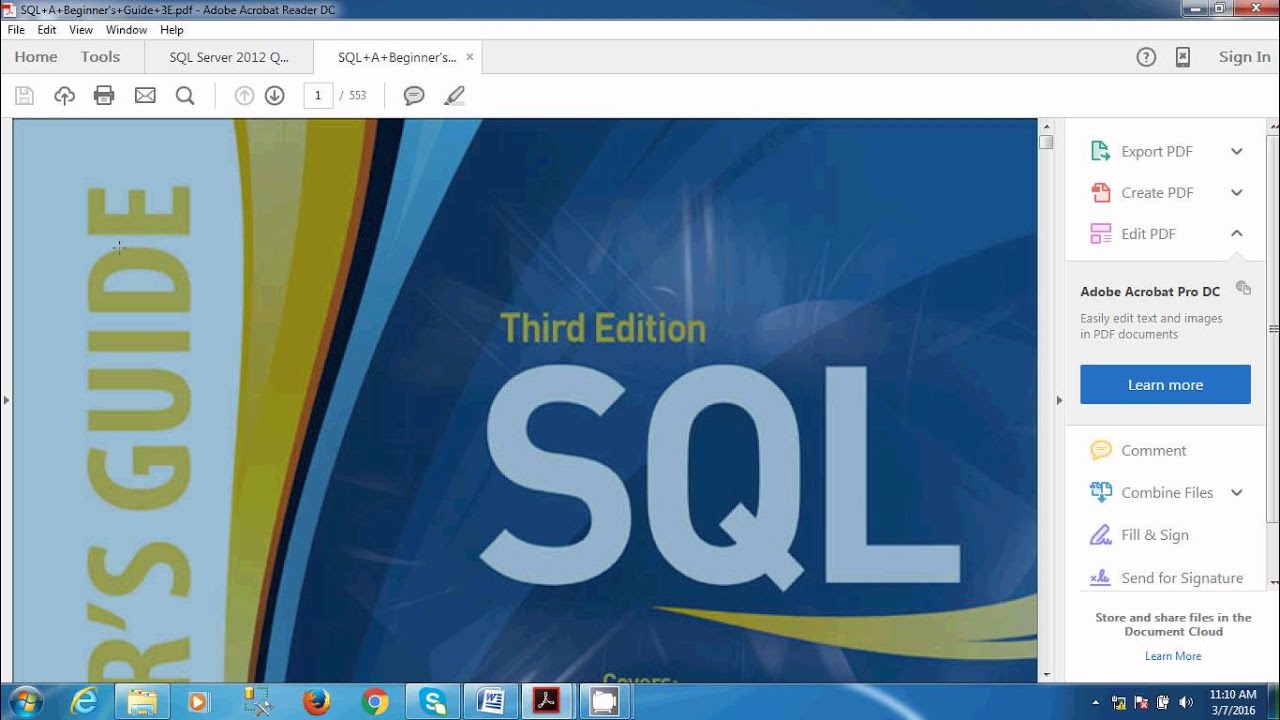Click the Adobe Acrobat Pro DC copy icon
The width and height of the screenshot is (1280, 720).
click(x=1243, y=288)
